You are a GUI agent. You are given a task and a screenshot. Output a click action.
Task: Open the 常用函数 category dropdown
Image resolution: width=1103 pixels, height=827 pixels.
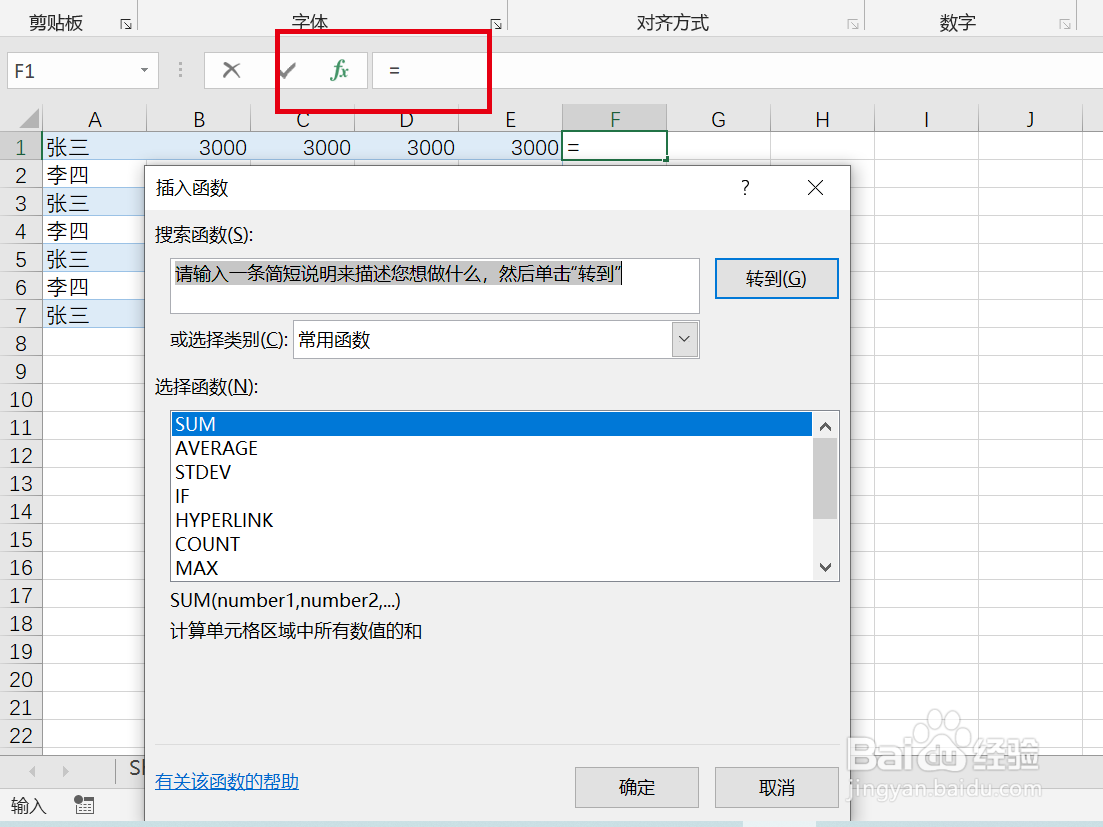pos(684,339)
